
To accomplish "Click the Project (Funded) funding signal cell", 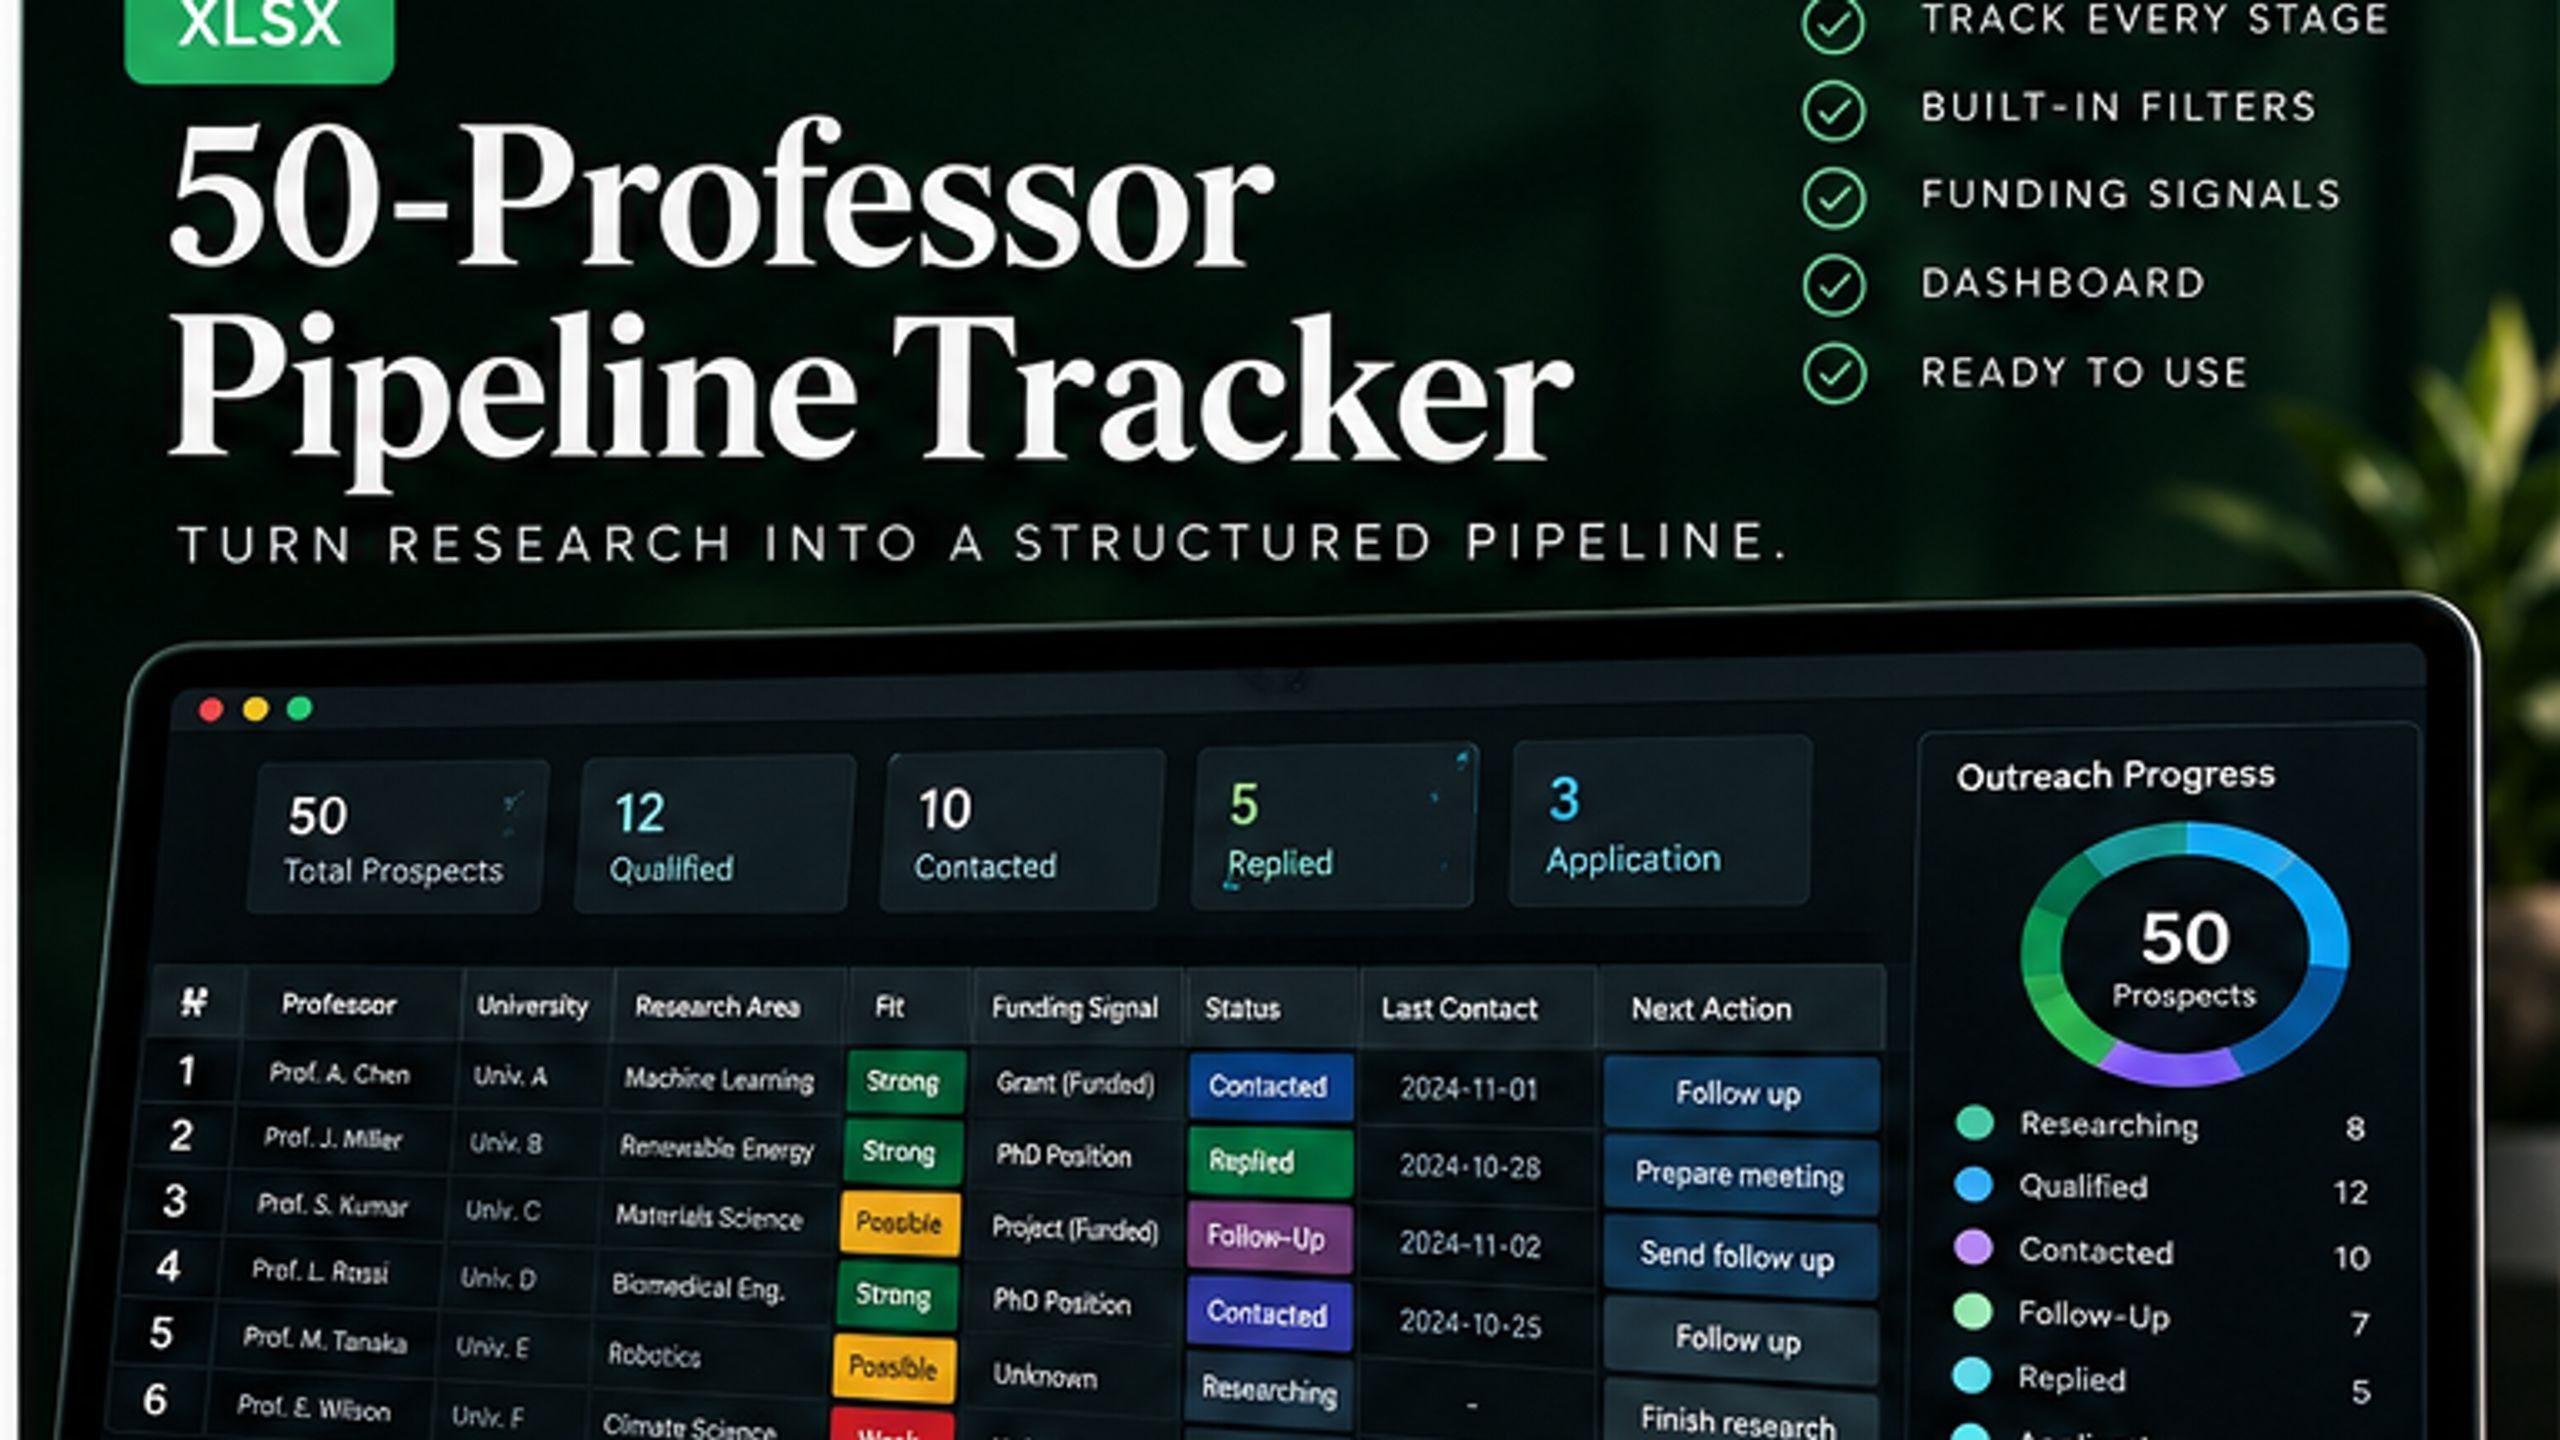I will [1075, 1229].
